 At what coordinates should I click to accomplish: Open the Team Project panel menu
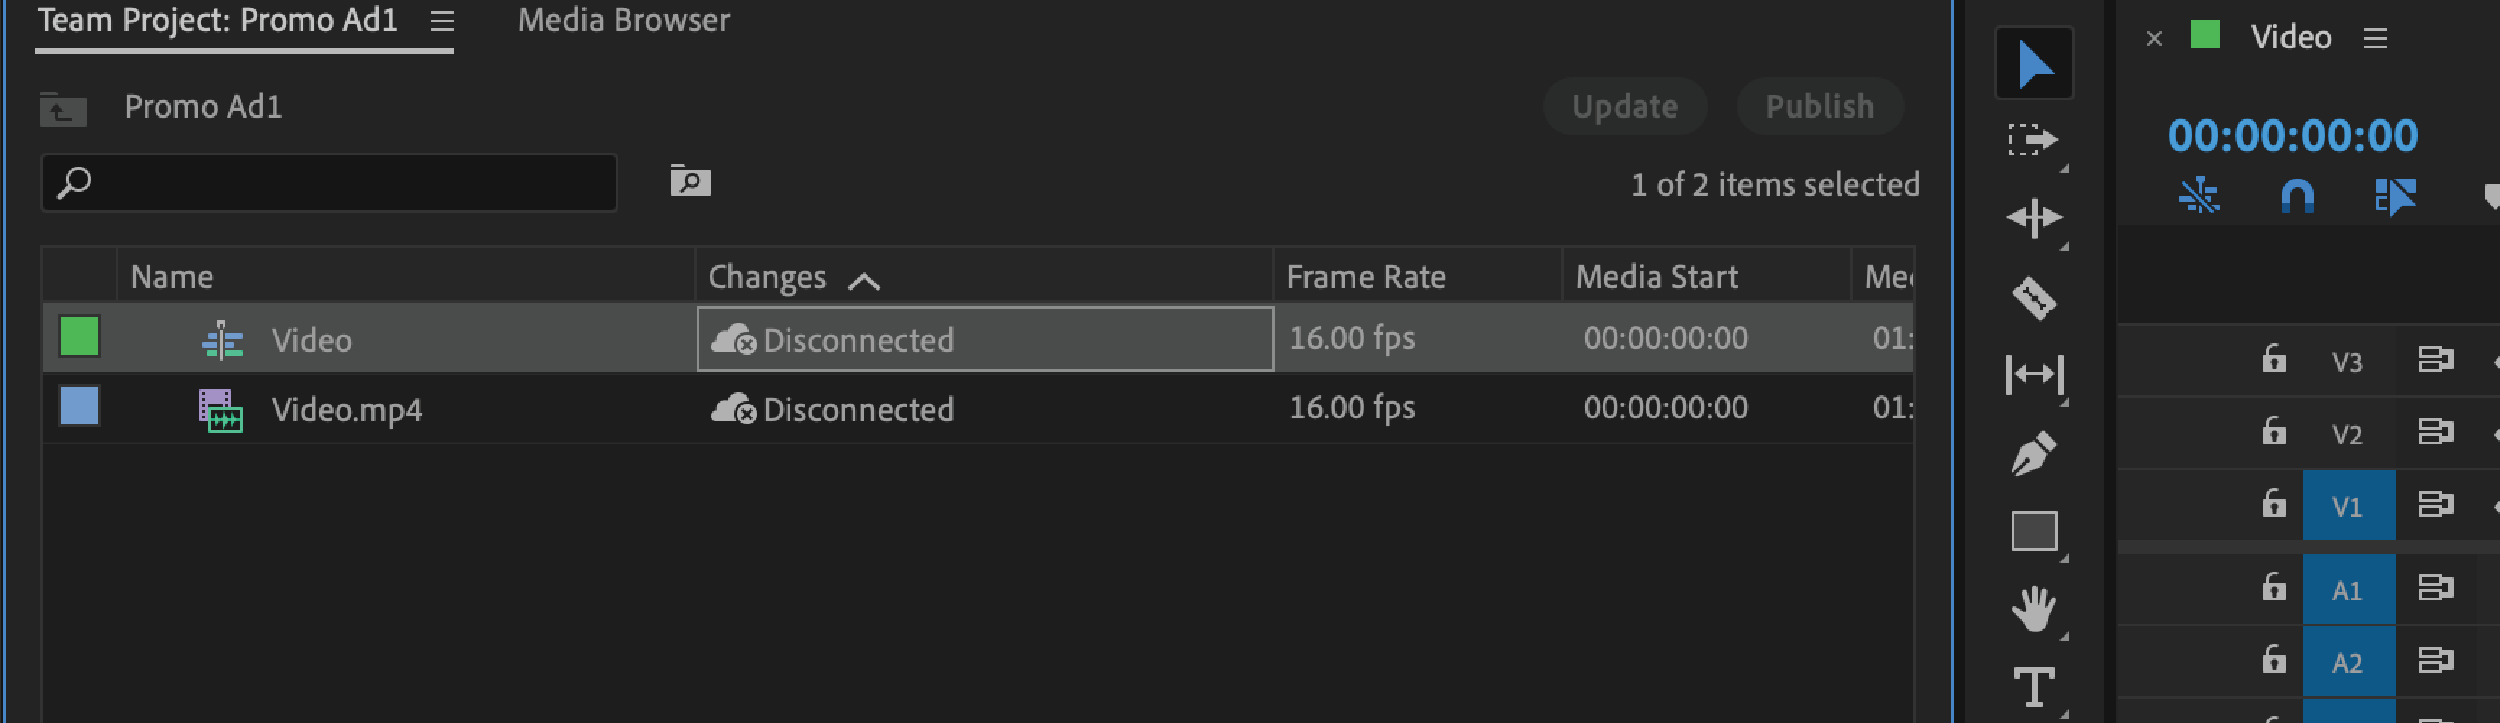click(442, 21)
